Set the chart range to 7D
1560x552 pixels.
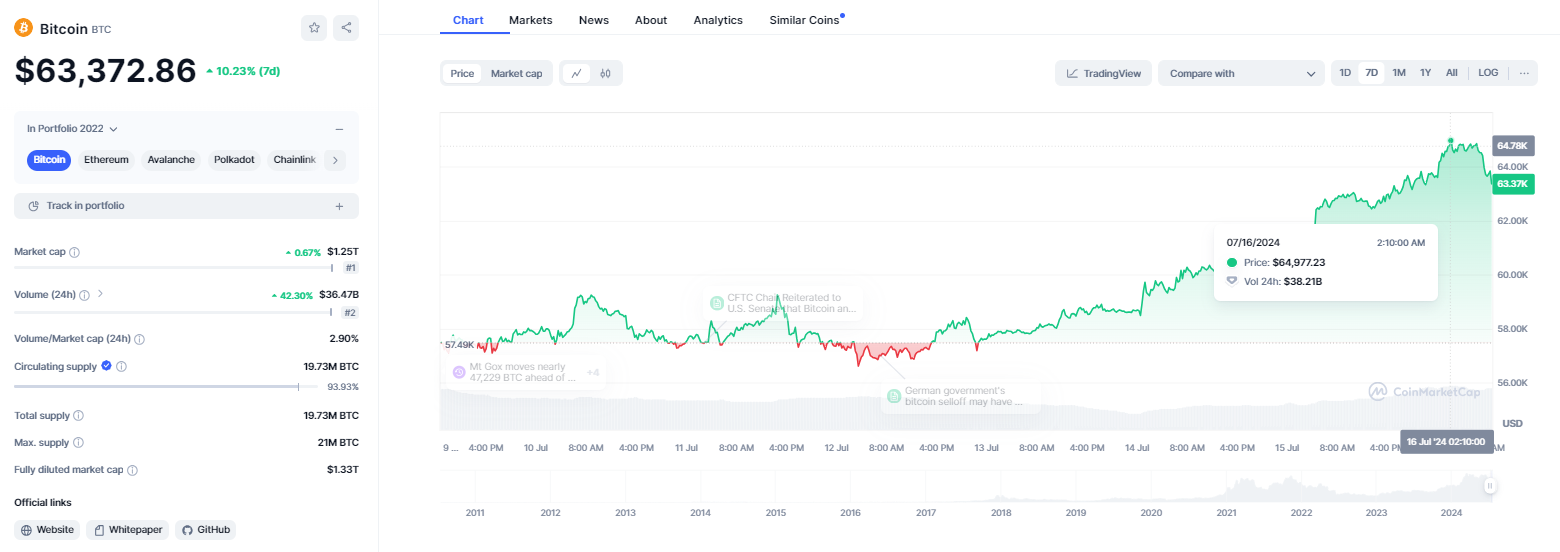click(1372, 73)
